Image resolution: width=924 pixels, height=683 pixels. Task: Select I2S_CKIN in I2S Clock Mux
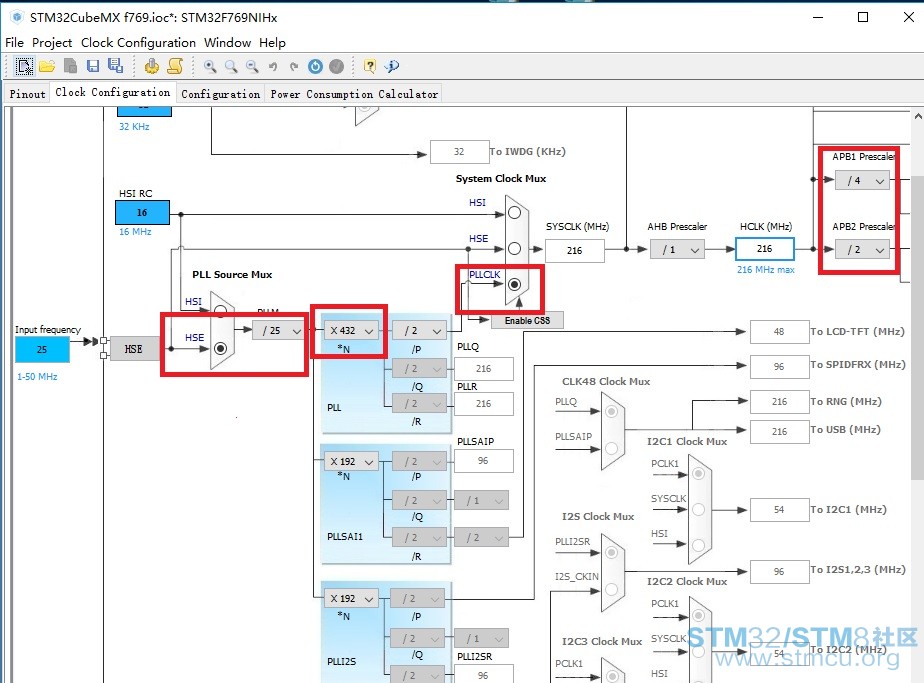pyautogui.click(x=611, y=589)
